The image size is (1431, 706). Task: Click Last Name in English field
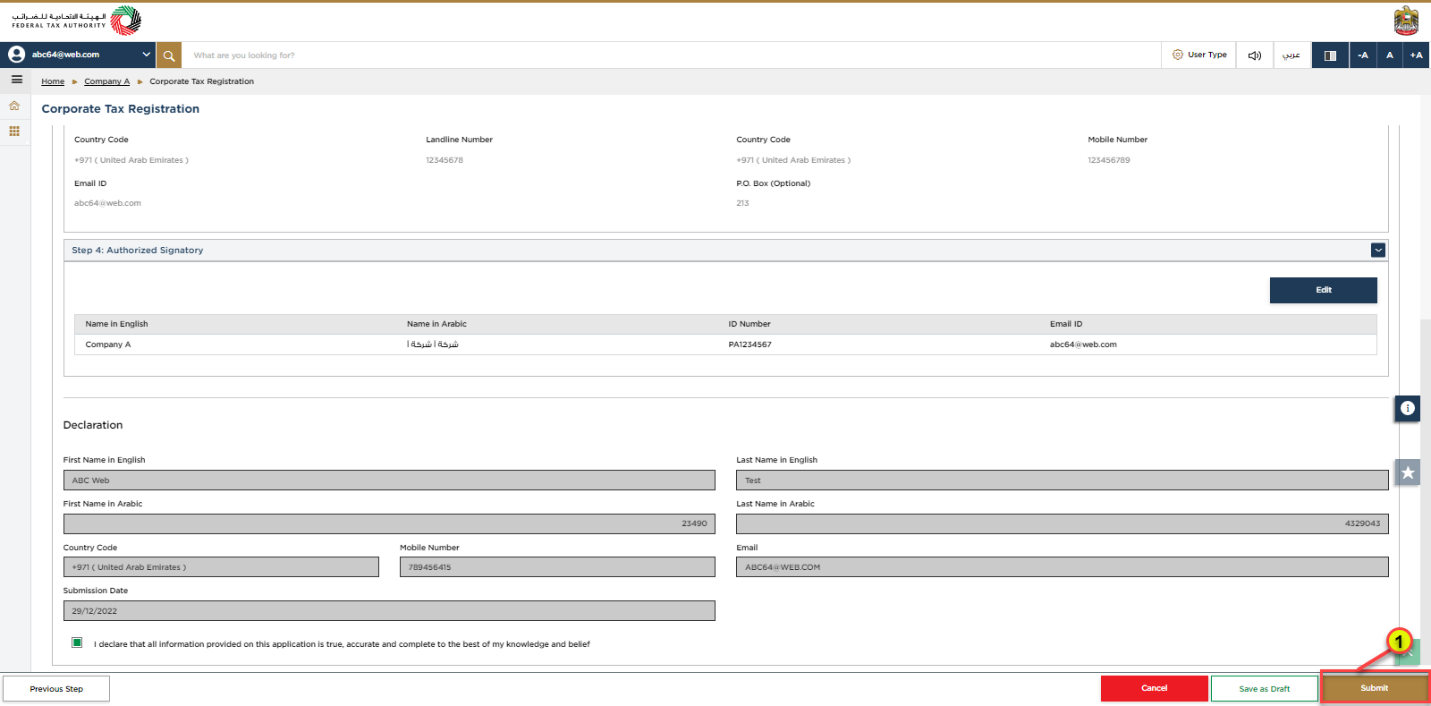(1062, 480)
